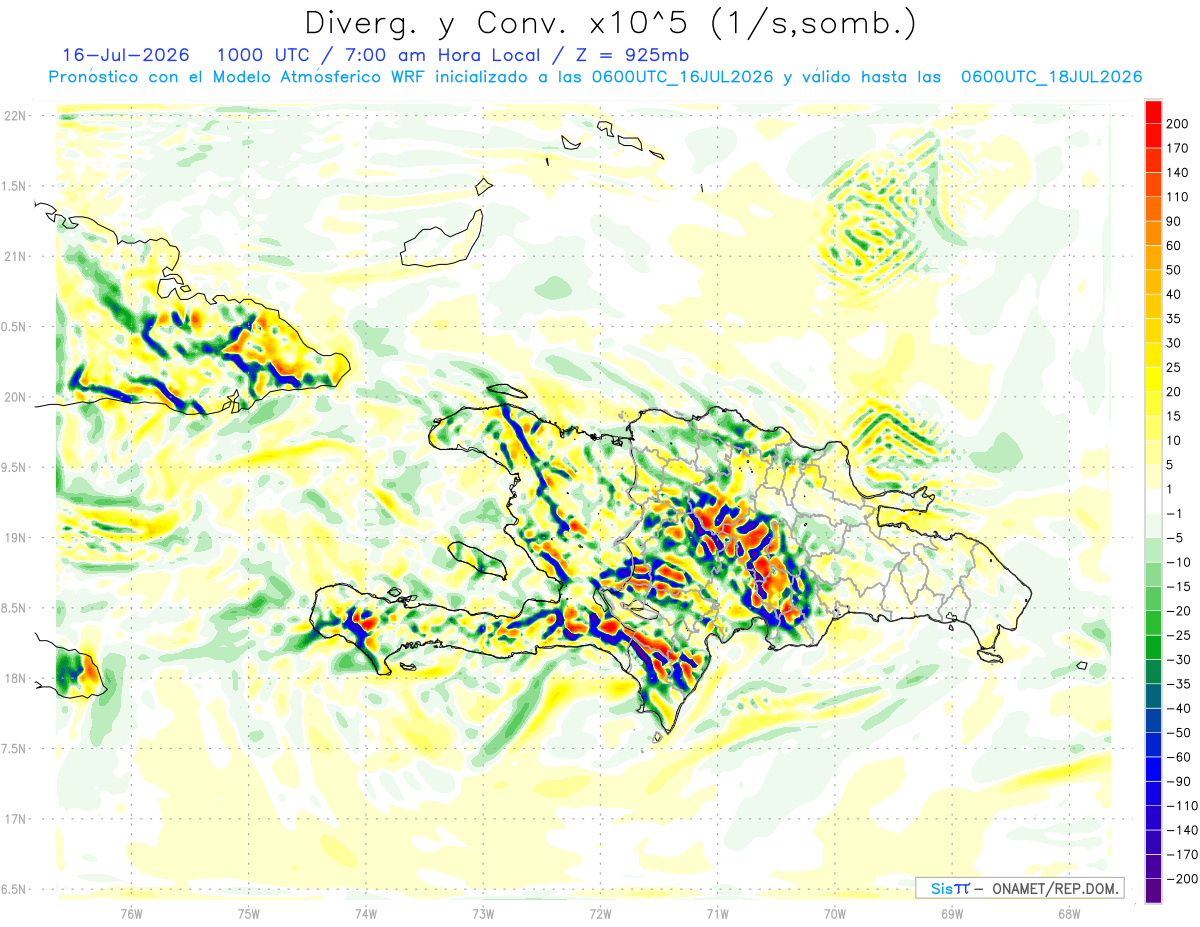The width and height of the screenshot is (1200, 927).
Task: Click the '-1' color scale label
Action: tap(1176, 514)
